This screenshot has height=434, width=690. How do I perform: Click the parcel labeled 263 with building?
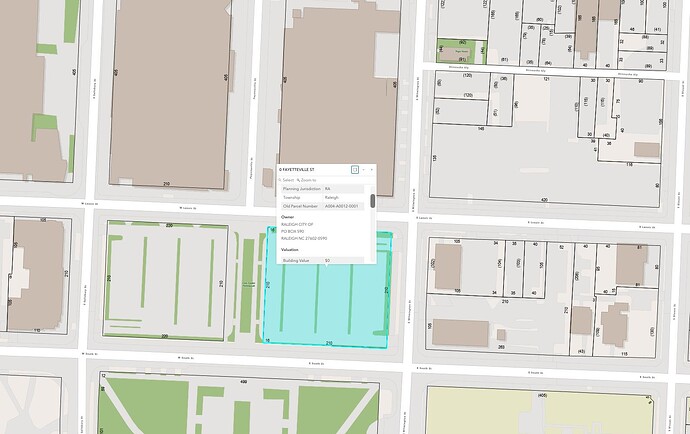coord(497,326)
